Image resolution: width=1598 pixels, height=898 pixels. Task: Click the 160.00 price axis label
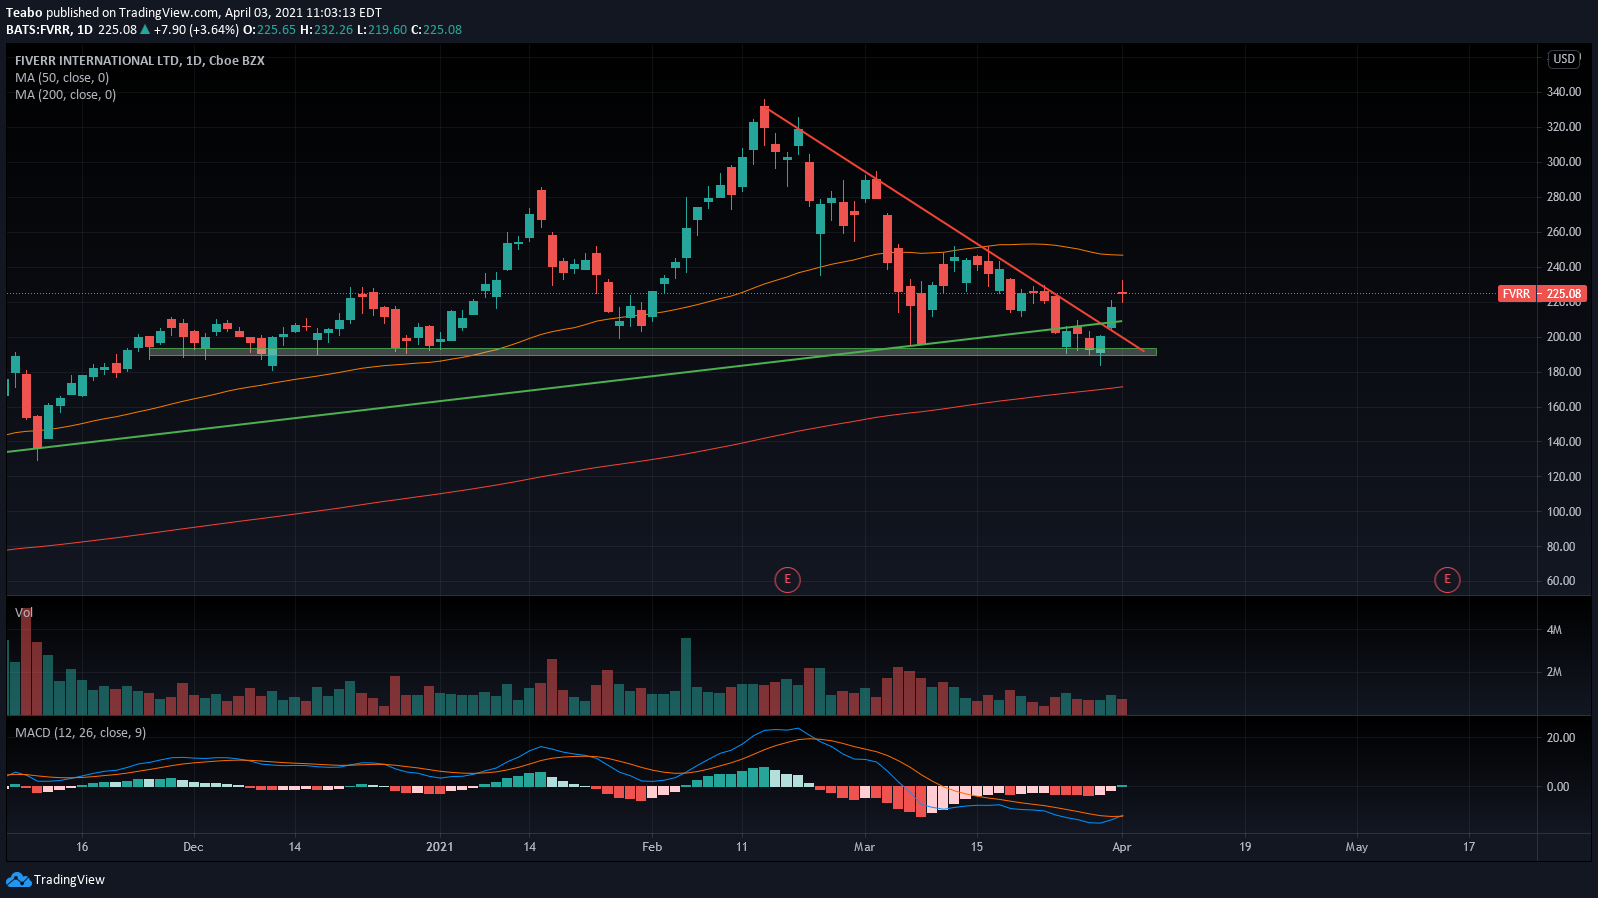(x=1564, y=407)
